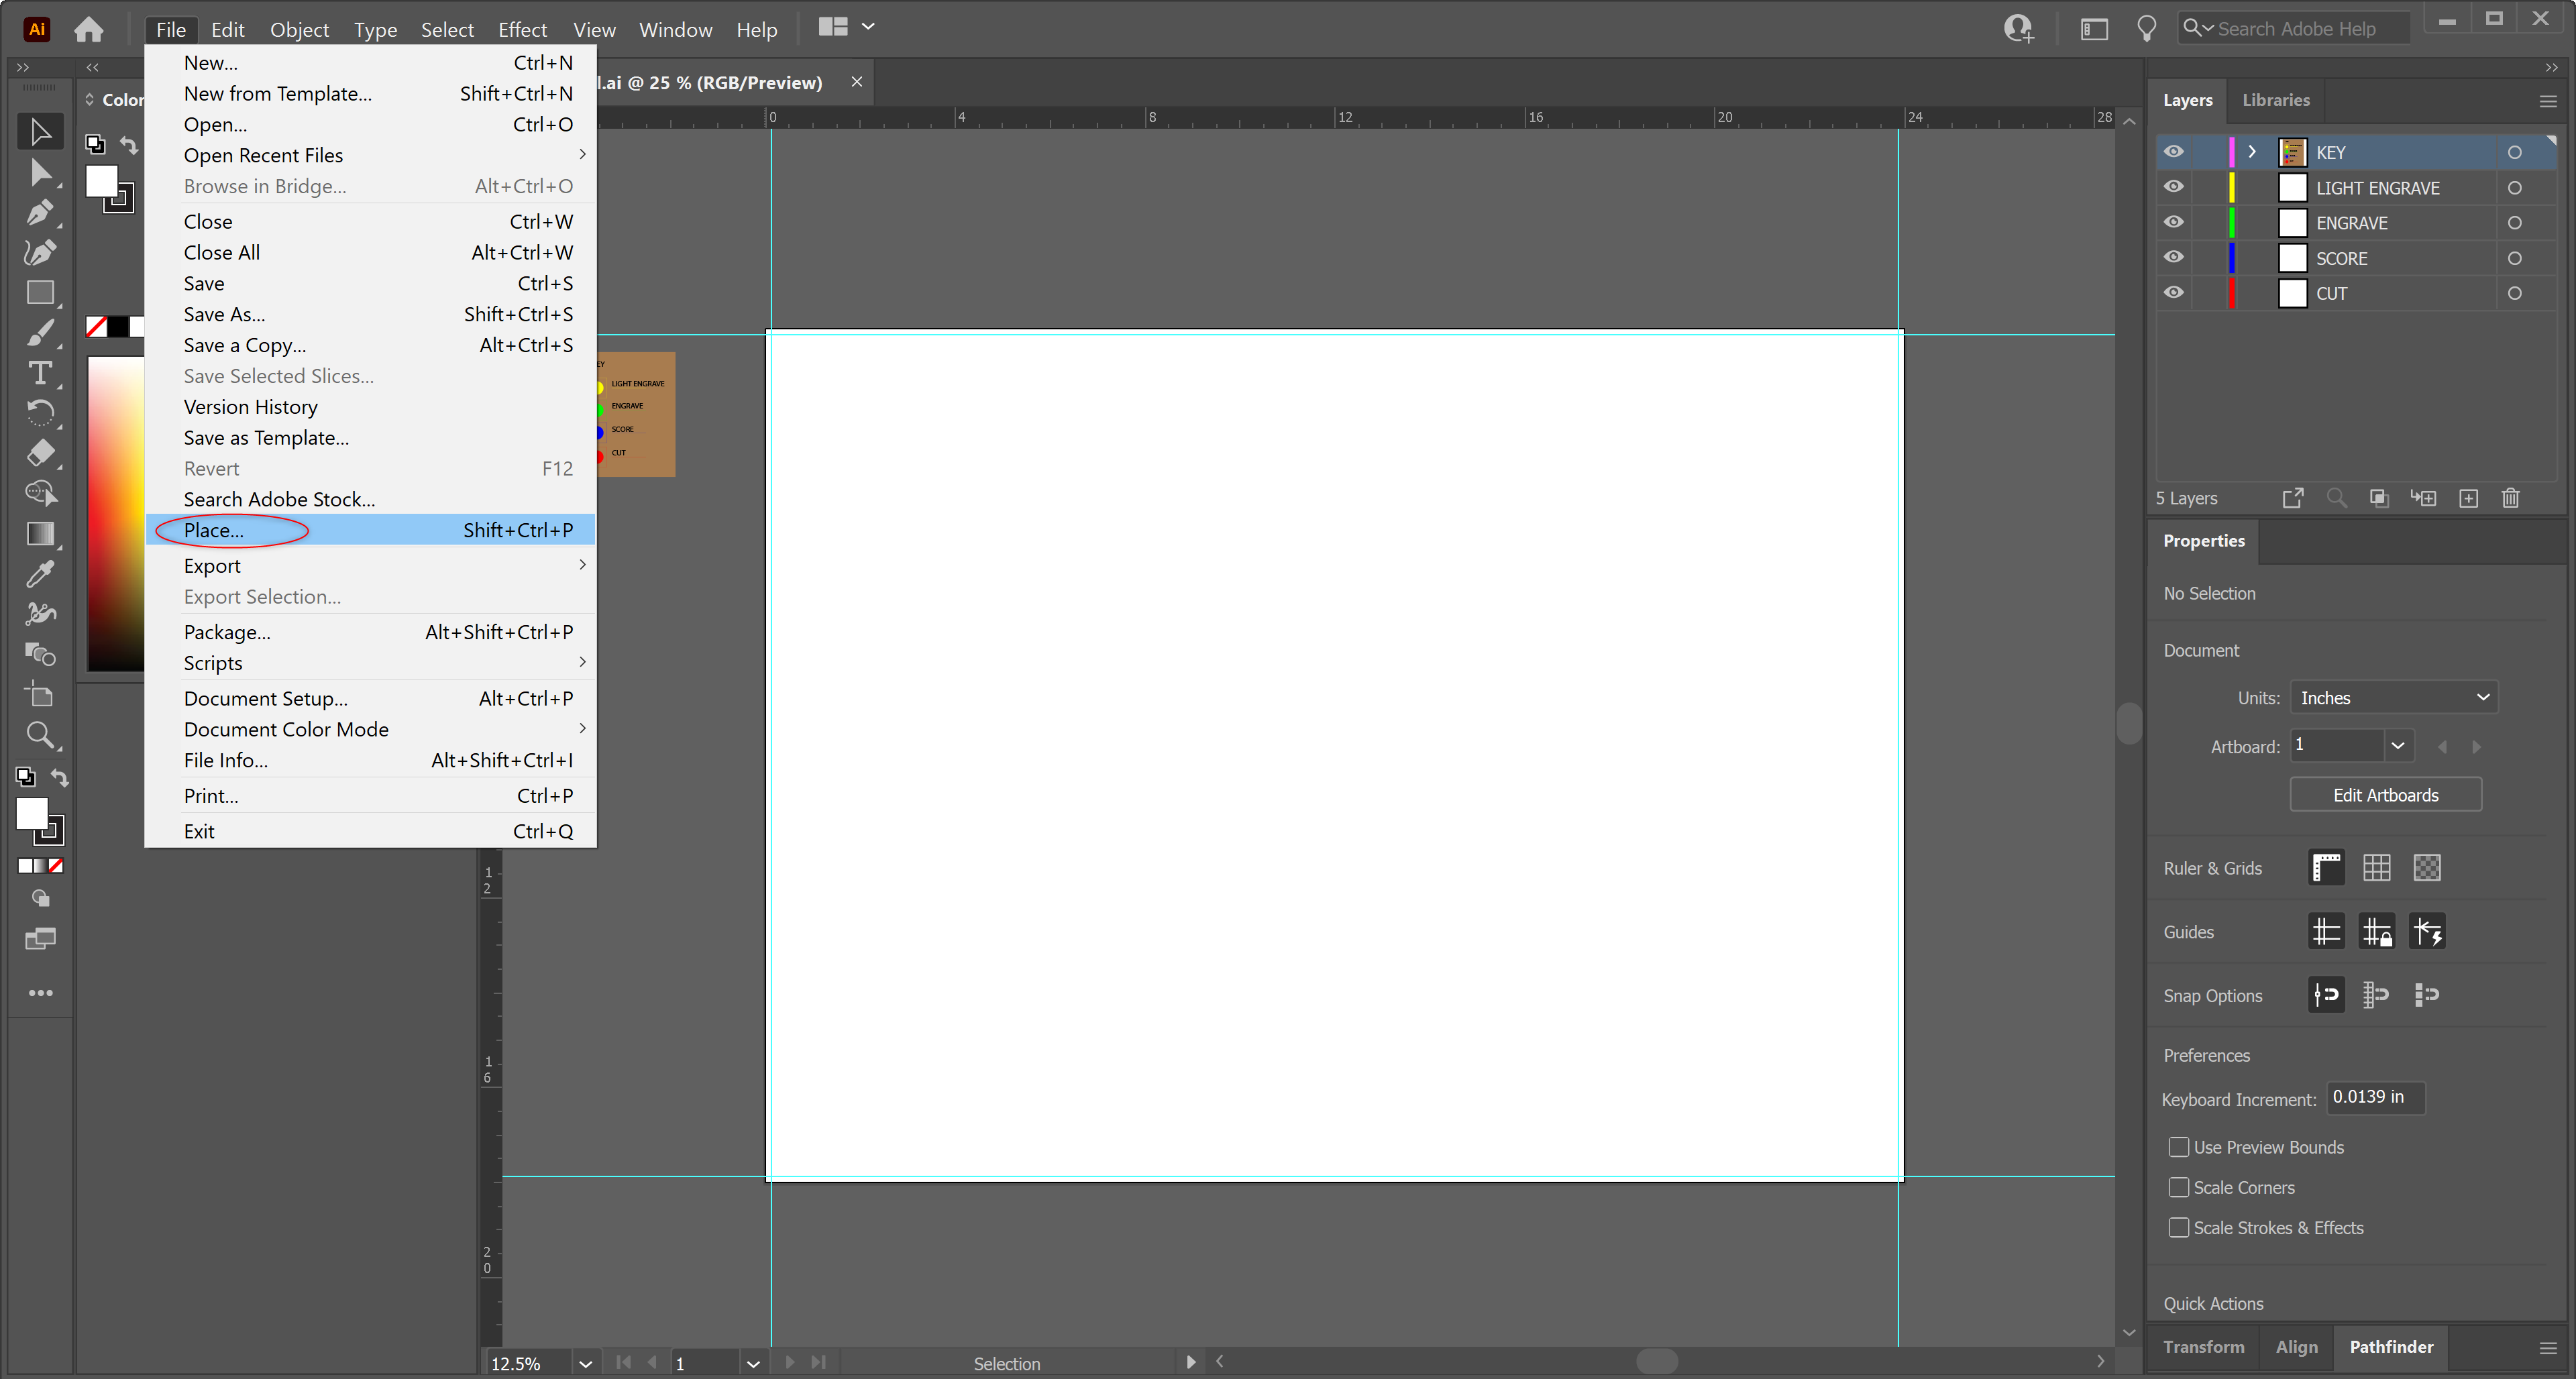Screen dimensions: 2576x1379
Task: Click the Home icon
Action: [x=89, y=29]
